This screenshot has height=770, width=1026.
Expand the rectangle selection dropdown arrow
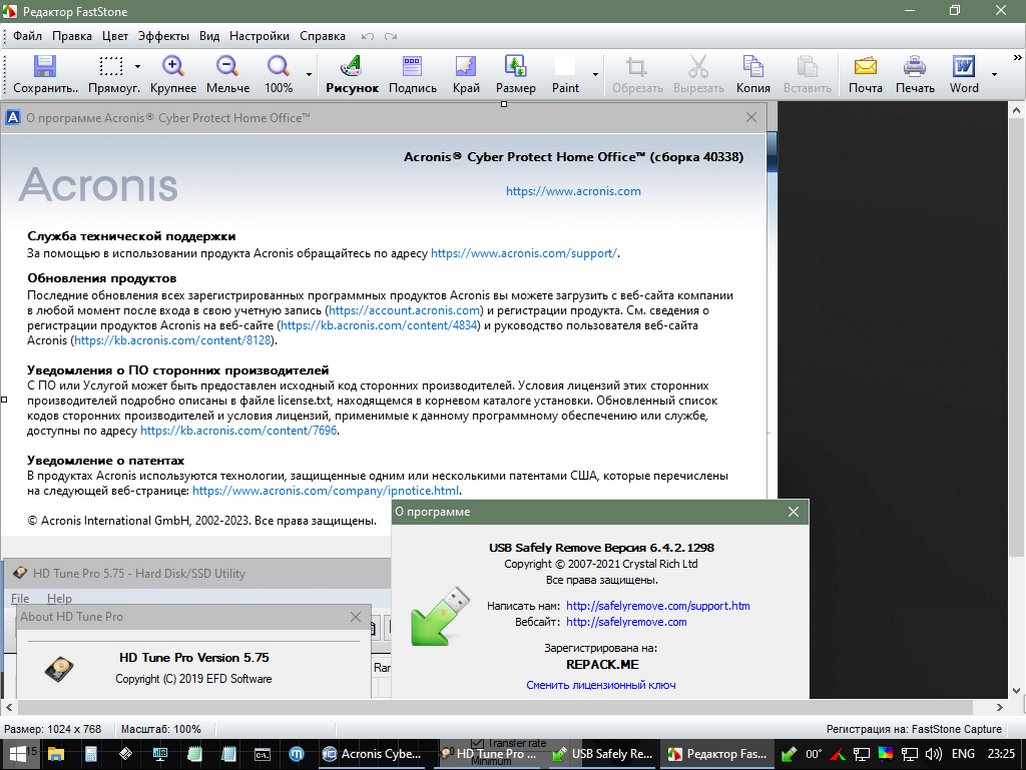click(x=137, y=67)
